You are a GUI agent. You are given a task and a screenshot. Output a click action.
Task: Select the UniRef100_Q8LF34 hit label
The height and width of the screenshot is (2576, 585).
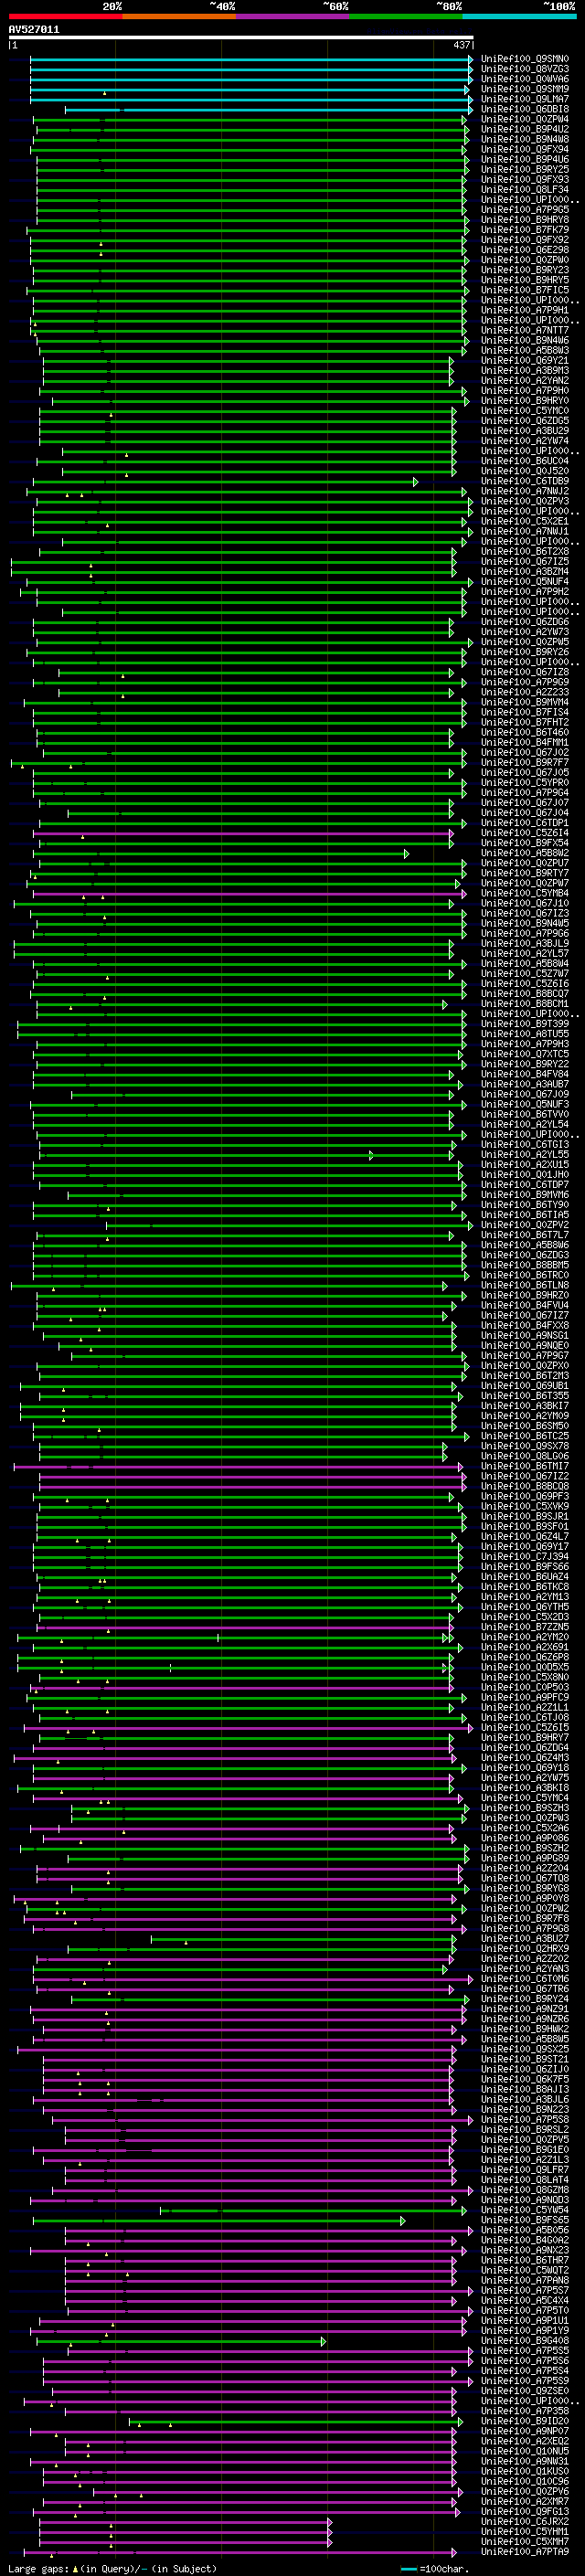(x=525, y=189)
